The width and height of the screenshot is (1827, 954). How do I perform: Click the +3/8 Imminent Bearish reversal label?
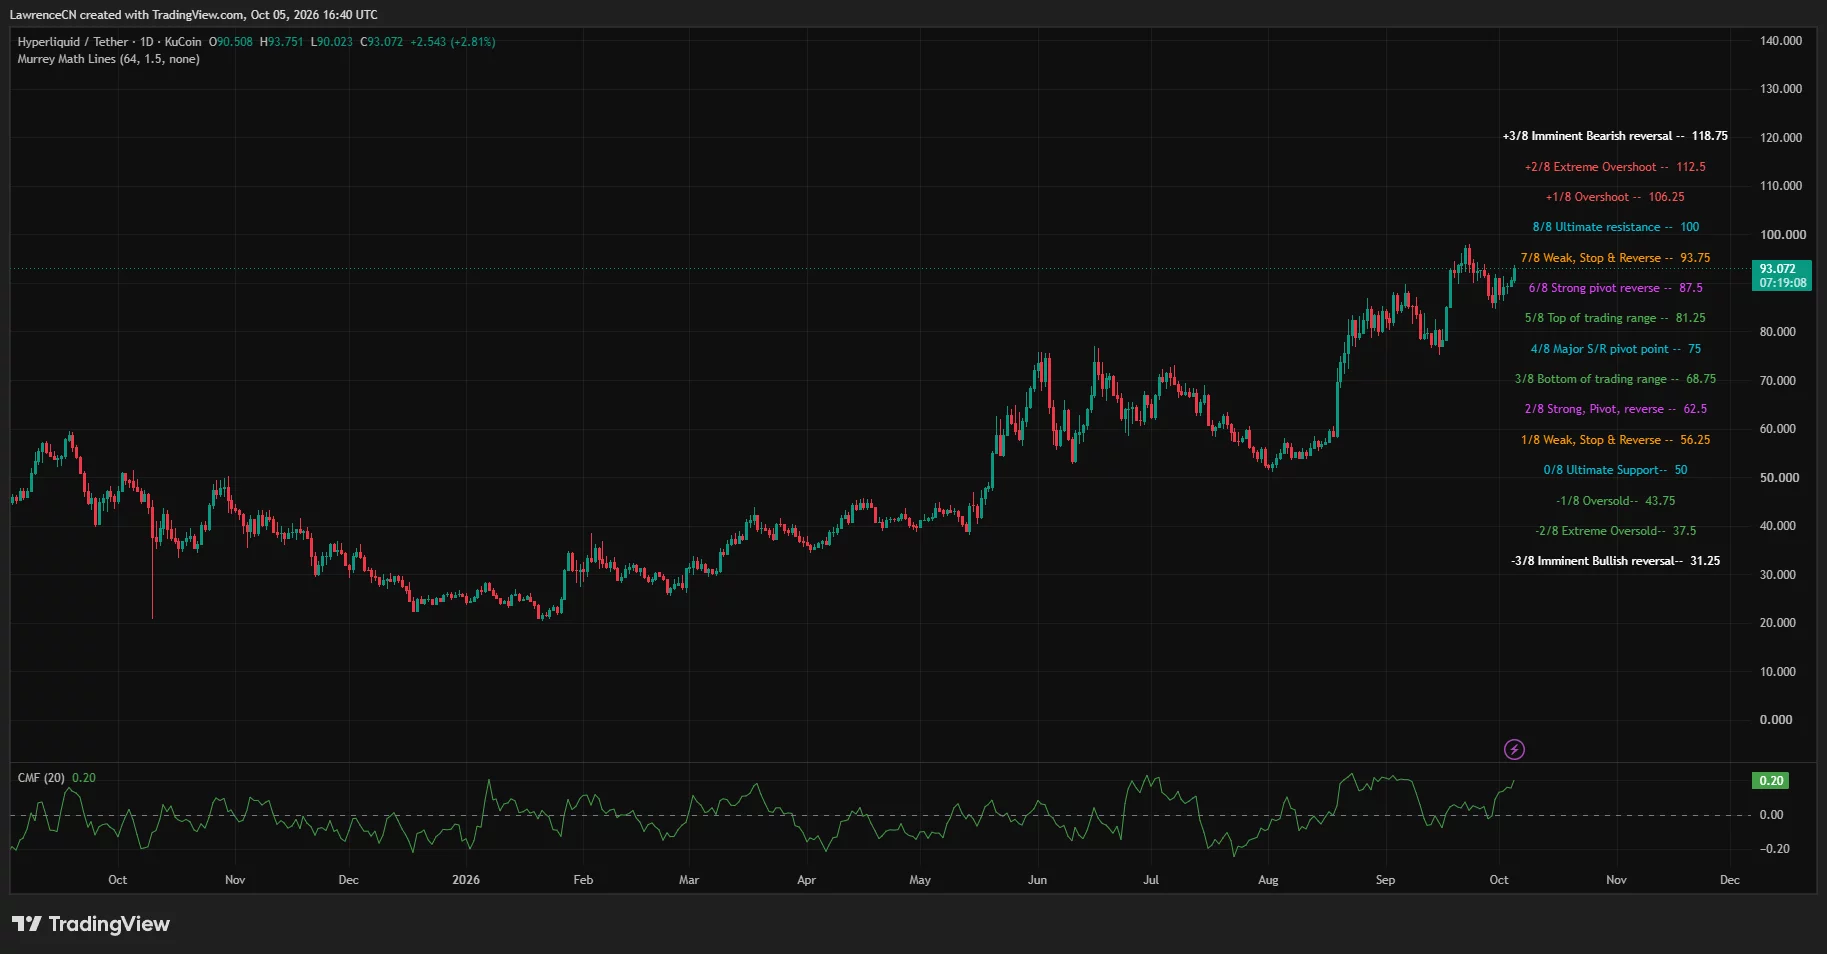click(1615, 136)
